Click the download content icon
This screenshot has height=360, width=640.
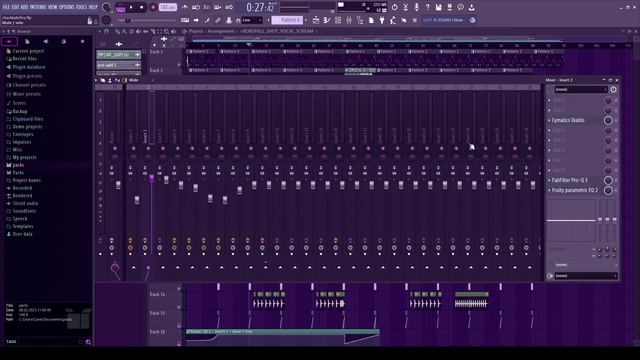[471, 7]
